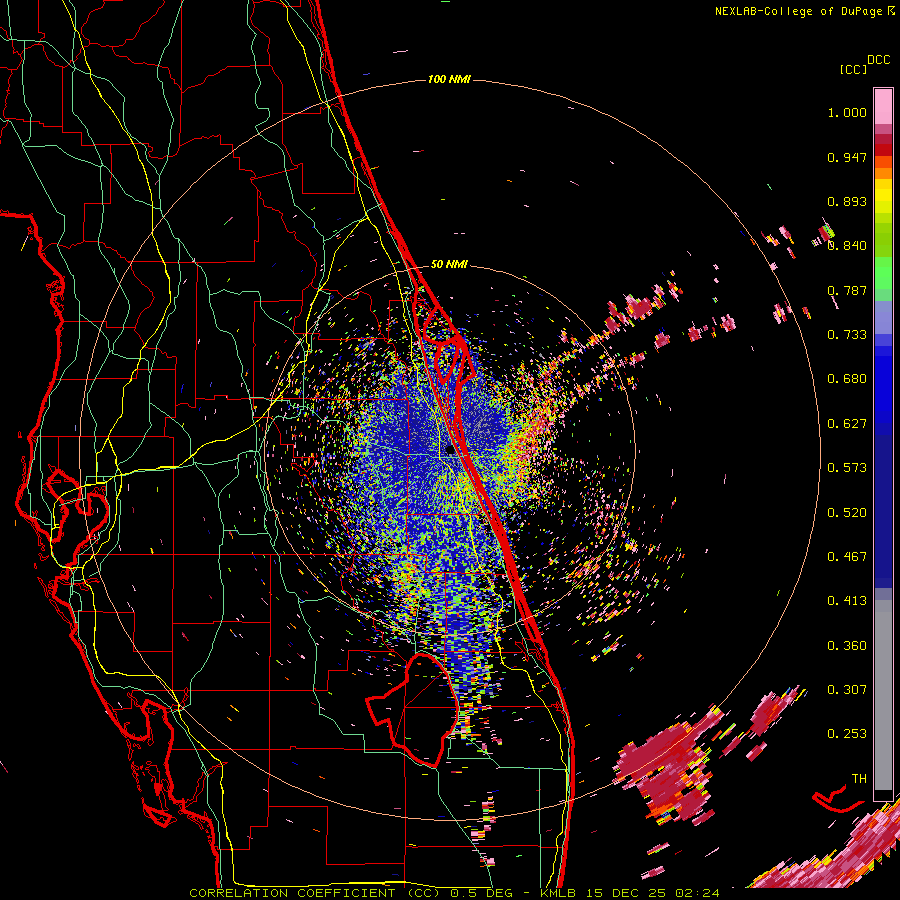Click the 0.413 scale label
Image resolution: width=900 pixels, height=900 pixels.
(x=847, y=601)
